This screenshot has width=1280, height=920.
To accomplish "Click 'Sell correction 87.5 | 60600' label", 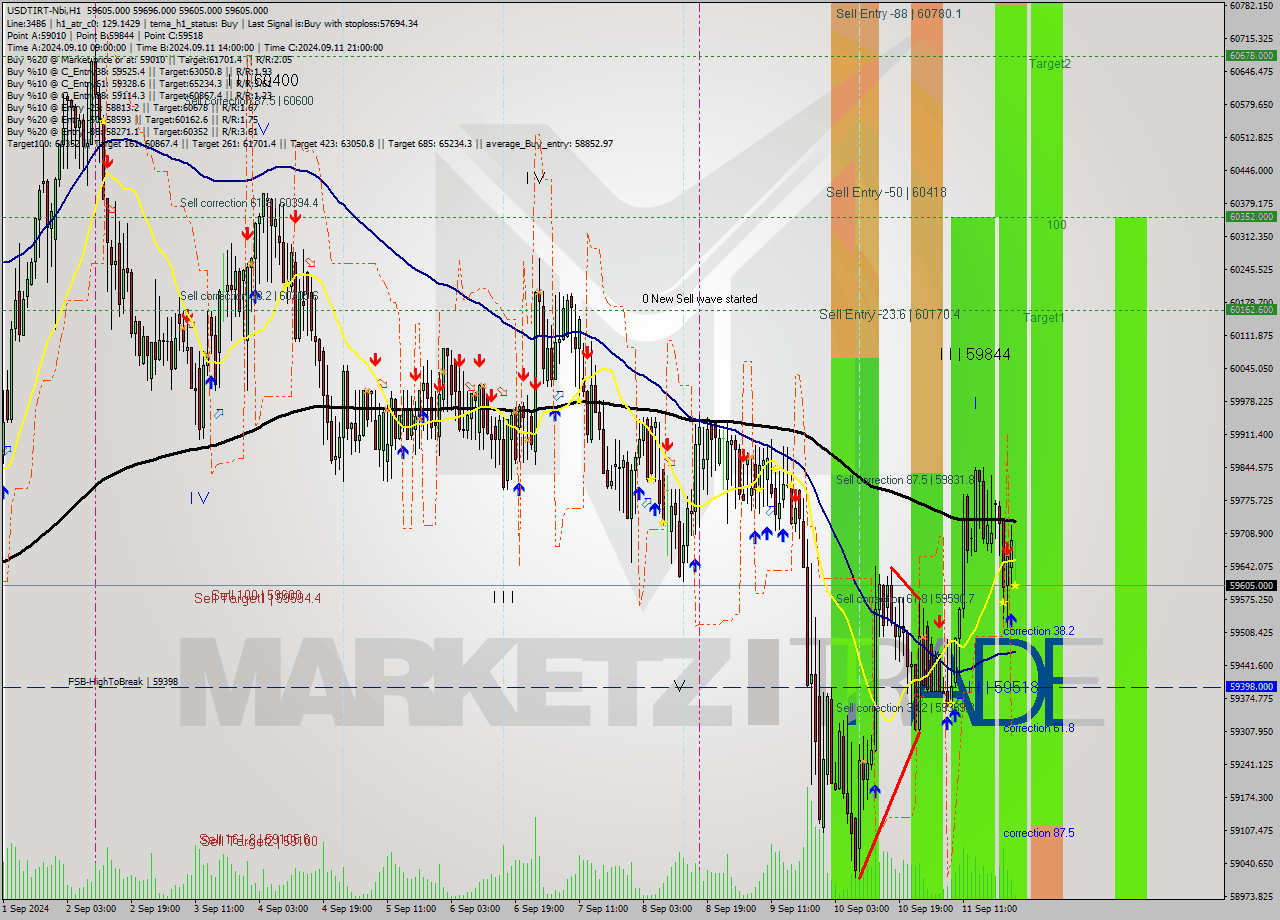I will coord(249,101).
